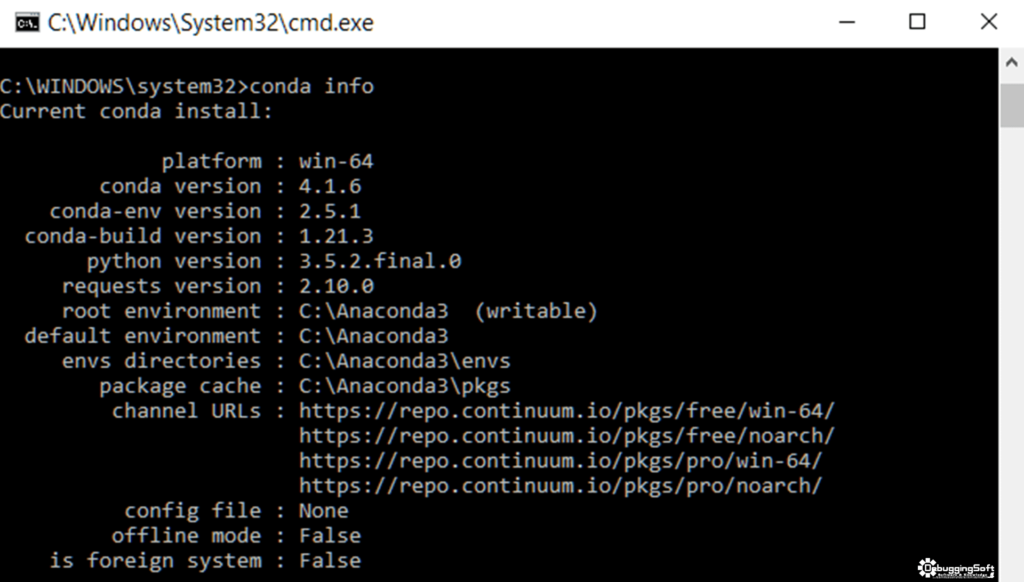
Task: Click the pkgs/free/noarch channel URL
Action: (x=567, y=436)
